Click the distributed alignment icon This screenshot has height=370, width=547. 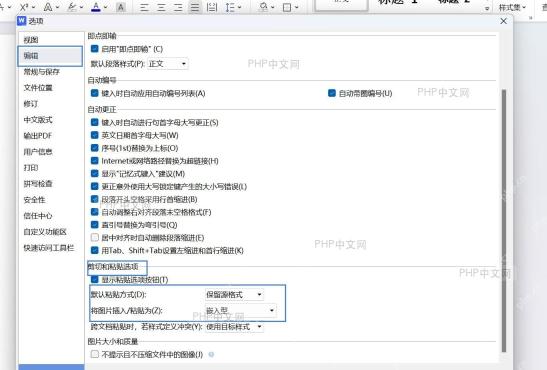[x=212, y=7]
